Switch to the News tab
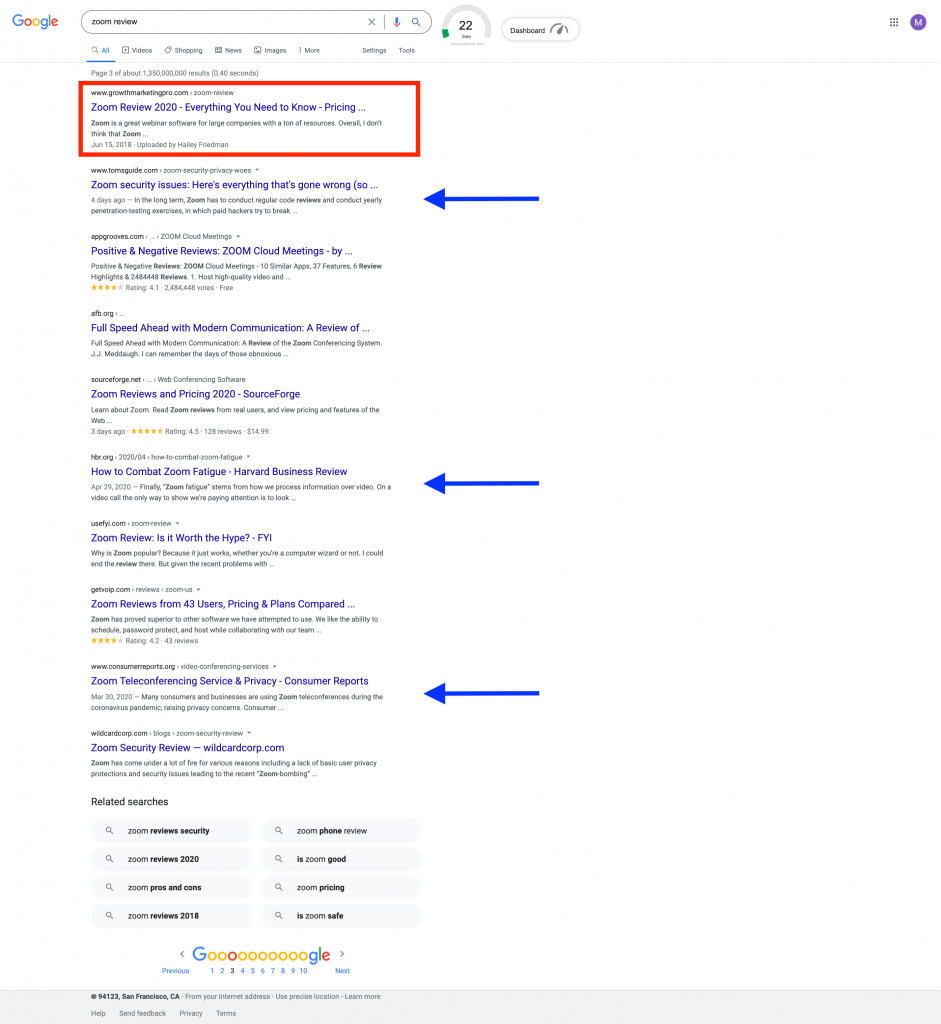The height and width of the screenshot is (1024, 941). [x=229, y=50]
